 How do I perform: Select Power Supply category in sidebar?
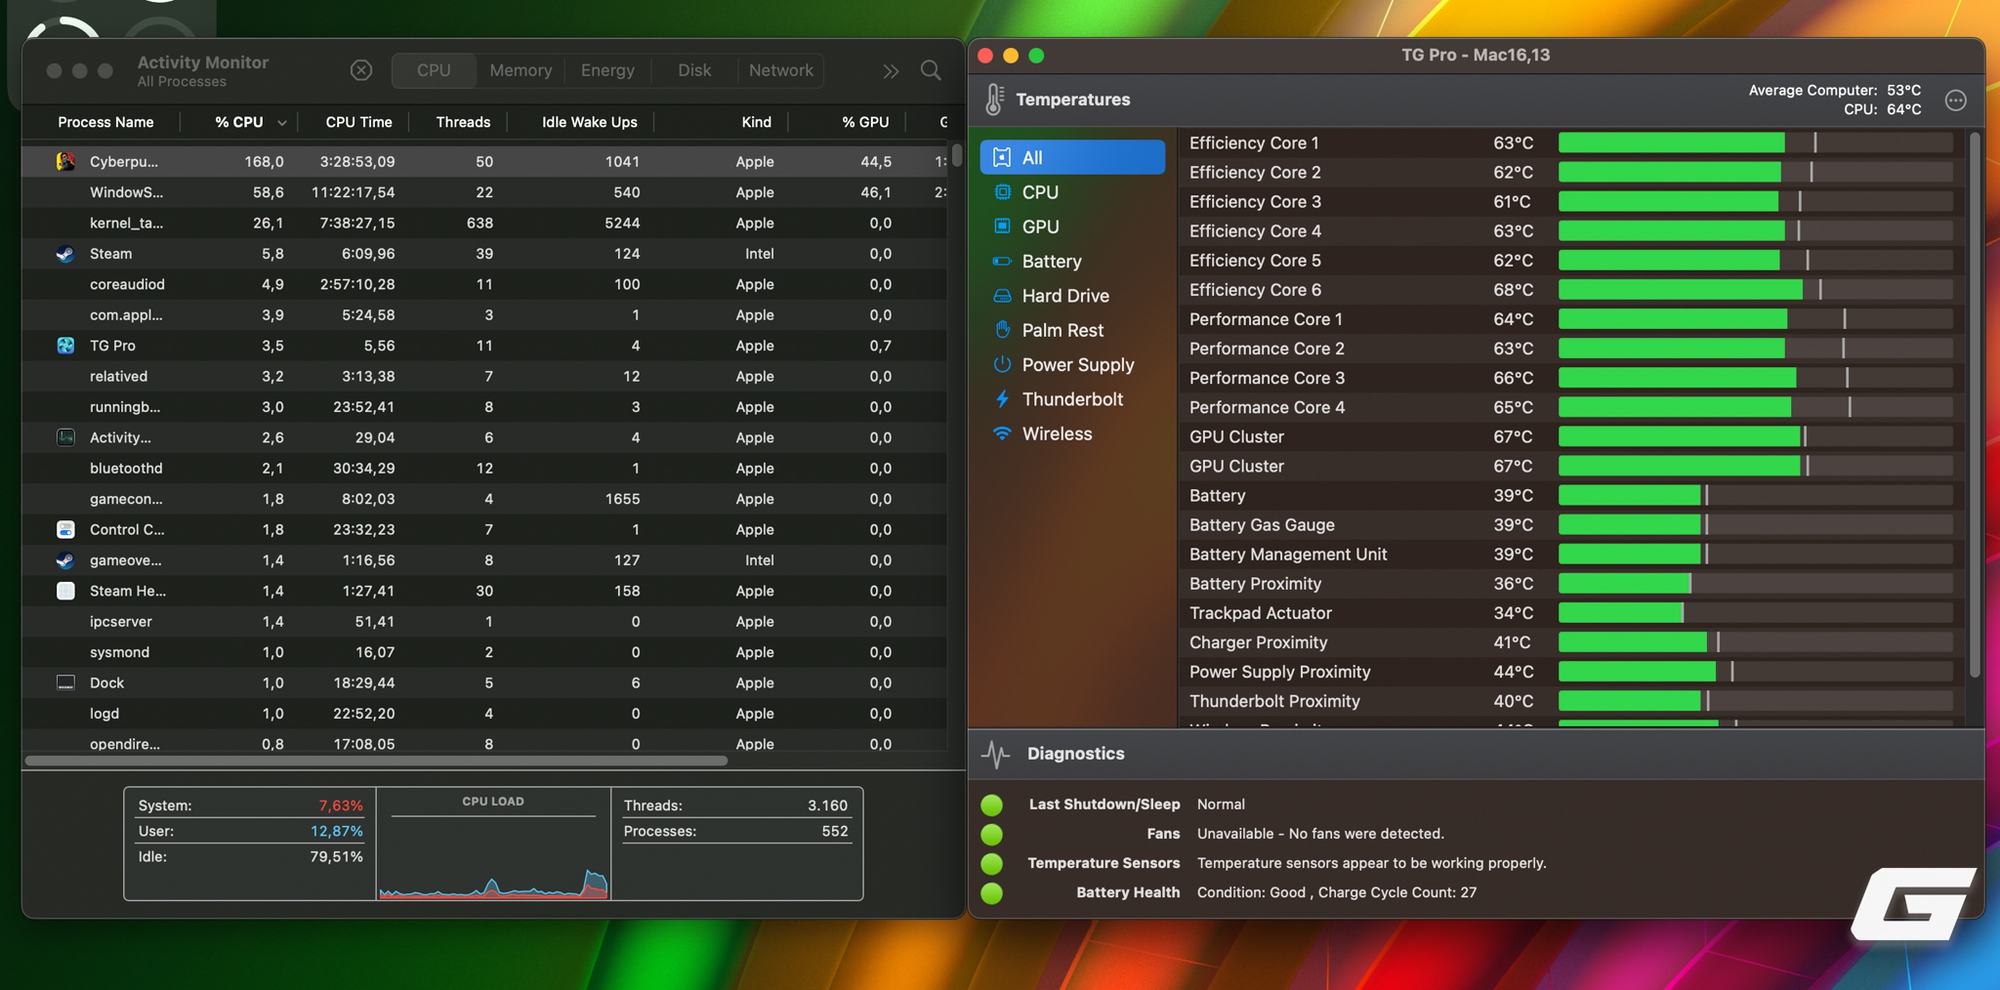(x=1072, y=365)
